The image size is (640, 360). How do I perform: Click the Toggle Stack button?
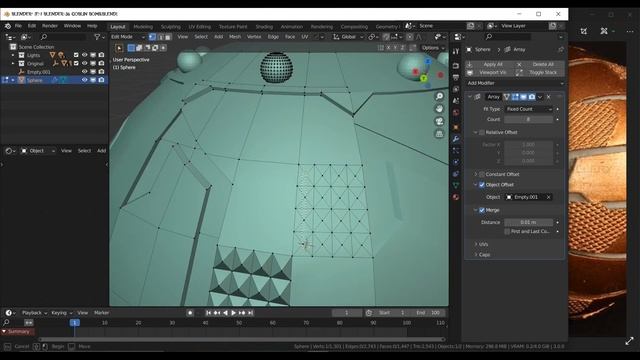click(x=540, y=73)
